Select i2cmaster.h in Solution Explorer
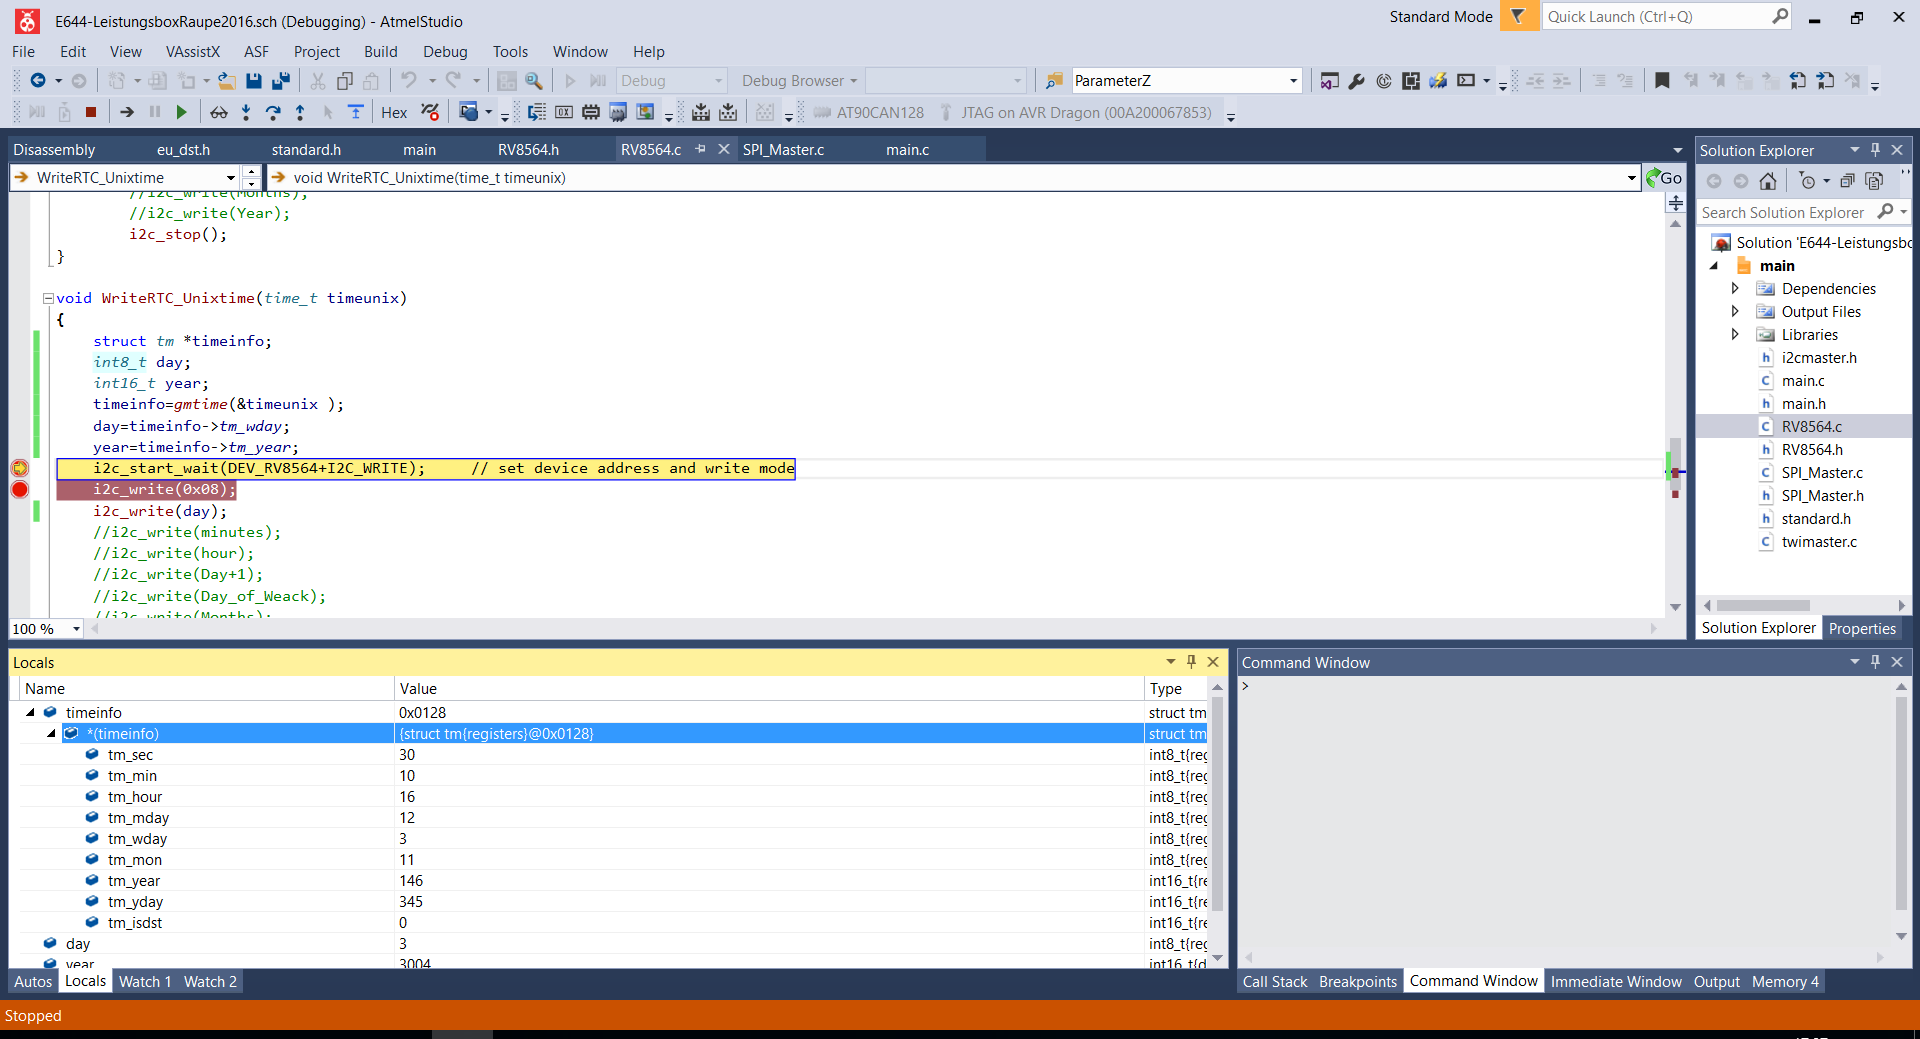Viewport: 1920px width, 1039px height. (x=1819, y=358)
